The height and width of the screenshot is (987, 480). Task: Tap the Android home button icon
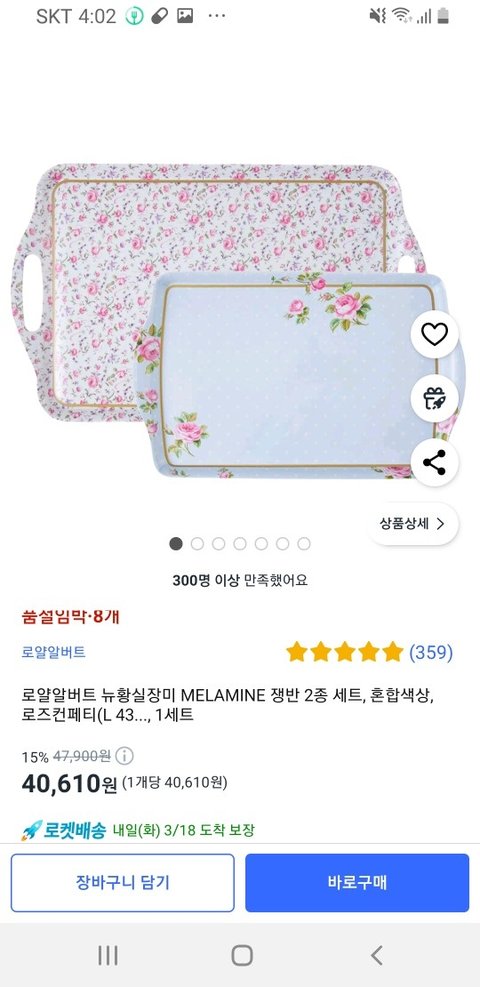(x=242, y=956)
